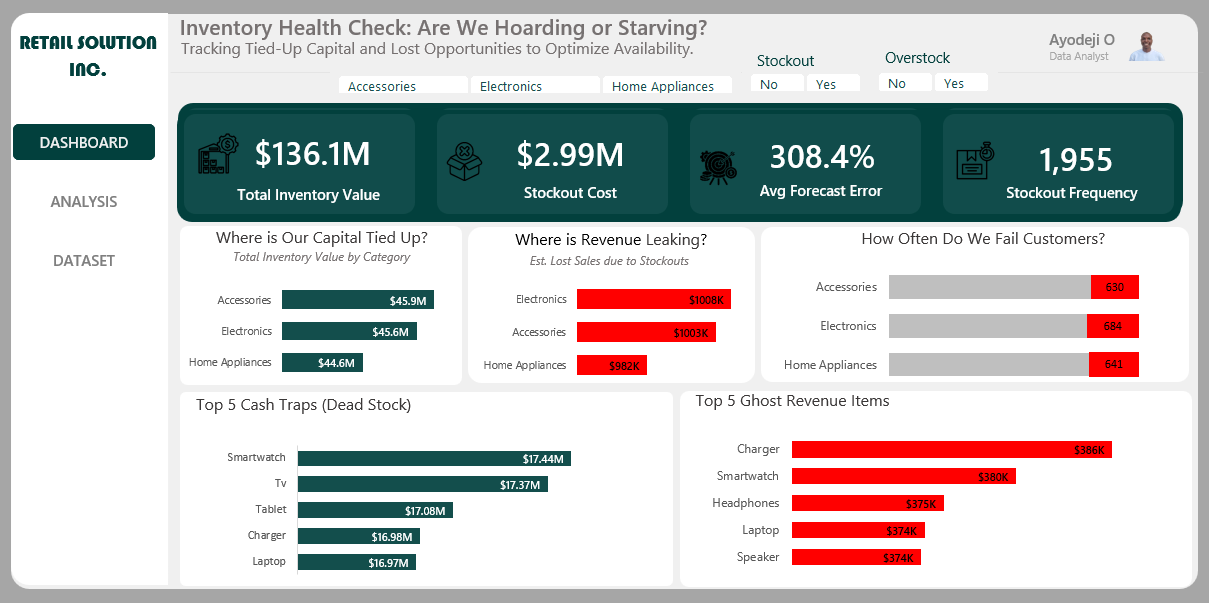
Task: Click the Ayodeji O name label
Action: pyautogui.click(x=1082, y=40)
